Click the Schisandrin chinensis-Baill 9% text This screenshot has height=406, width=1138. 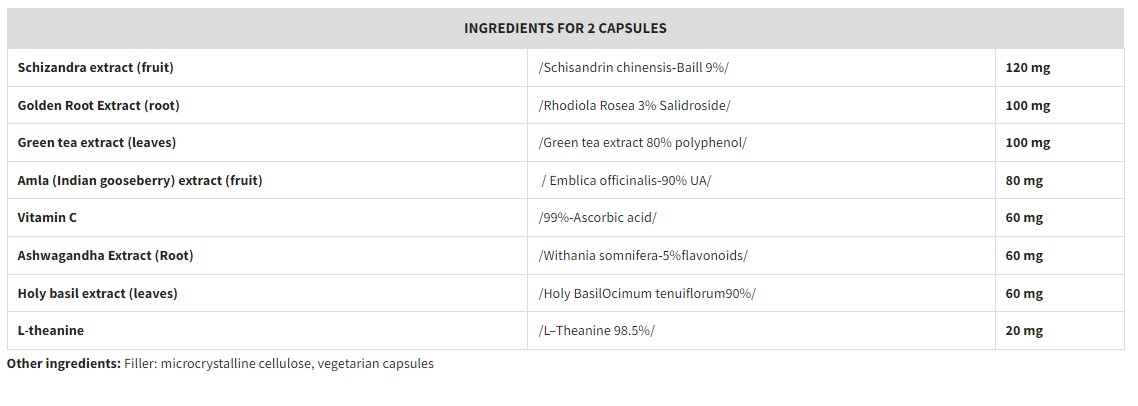[640, 68]
